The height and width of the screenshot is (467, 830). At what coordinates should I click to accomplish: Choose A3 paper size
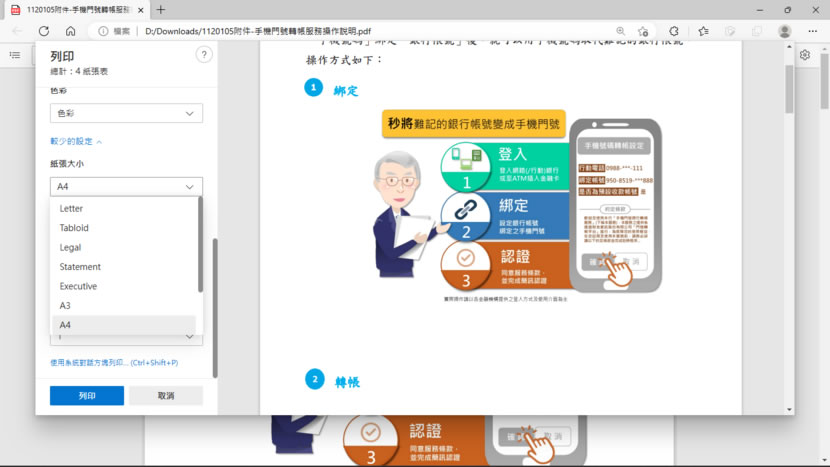pyautogui.click(x=65, y=306)
